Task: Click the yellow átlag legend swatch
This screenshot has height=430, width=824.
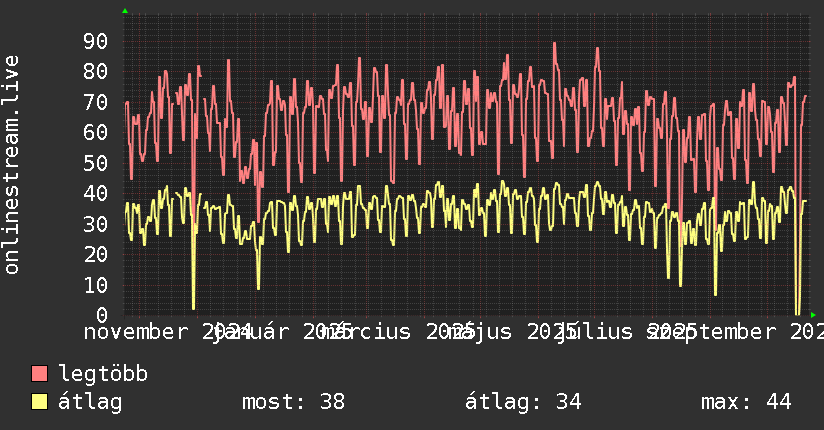Action: 39,402
